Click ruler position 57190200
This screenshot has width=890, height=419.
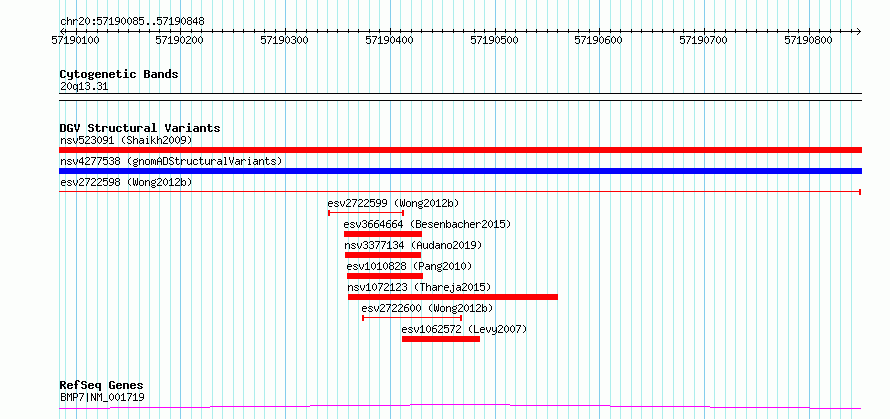(x=180, y=40)
